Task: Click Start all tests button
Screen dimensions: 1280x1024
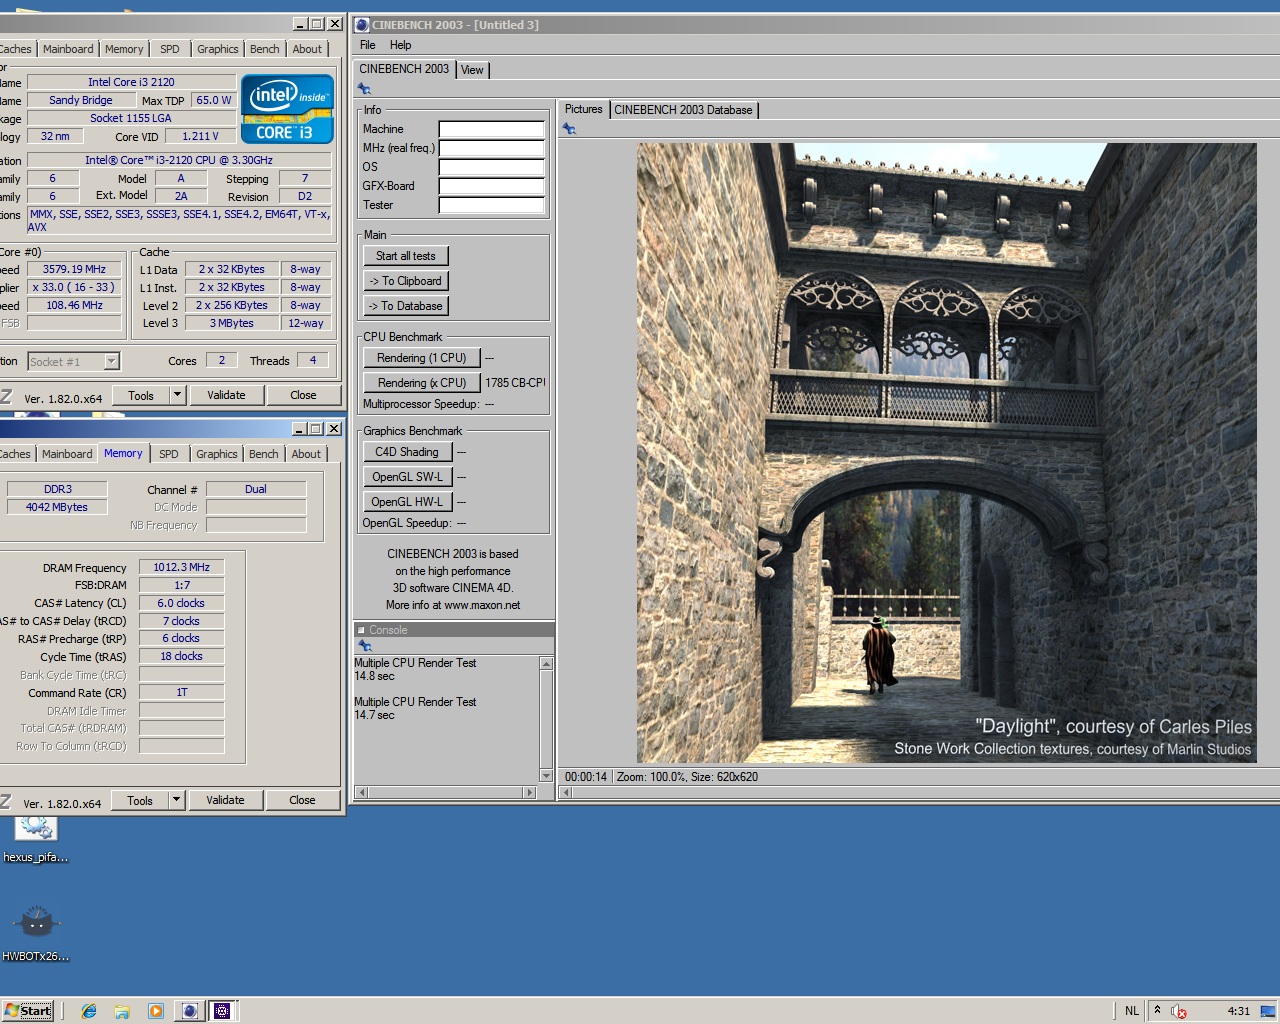Action: pos(406,256)
